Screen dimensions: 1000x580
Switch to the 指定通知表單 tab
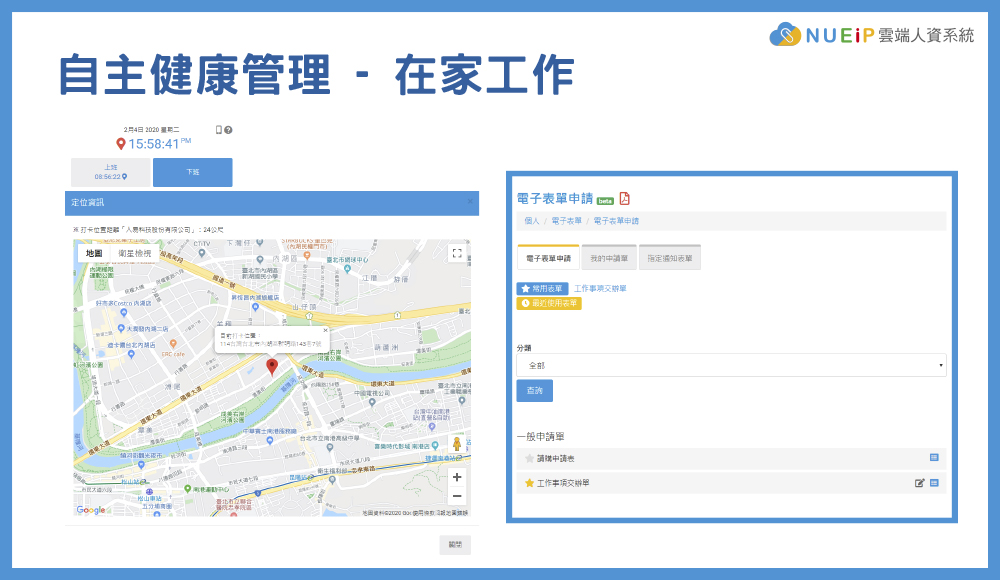point(670,258)
